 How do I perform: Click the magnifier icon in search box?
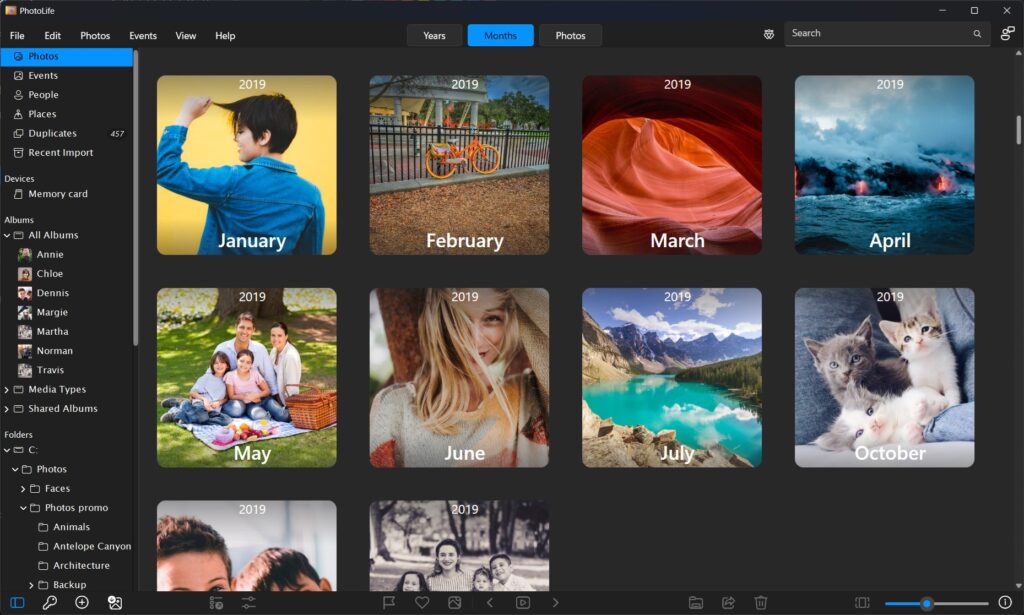(x=977, y=34)
